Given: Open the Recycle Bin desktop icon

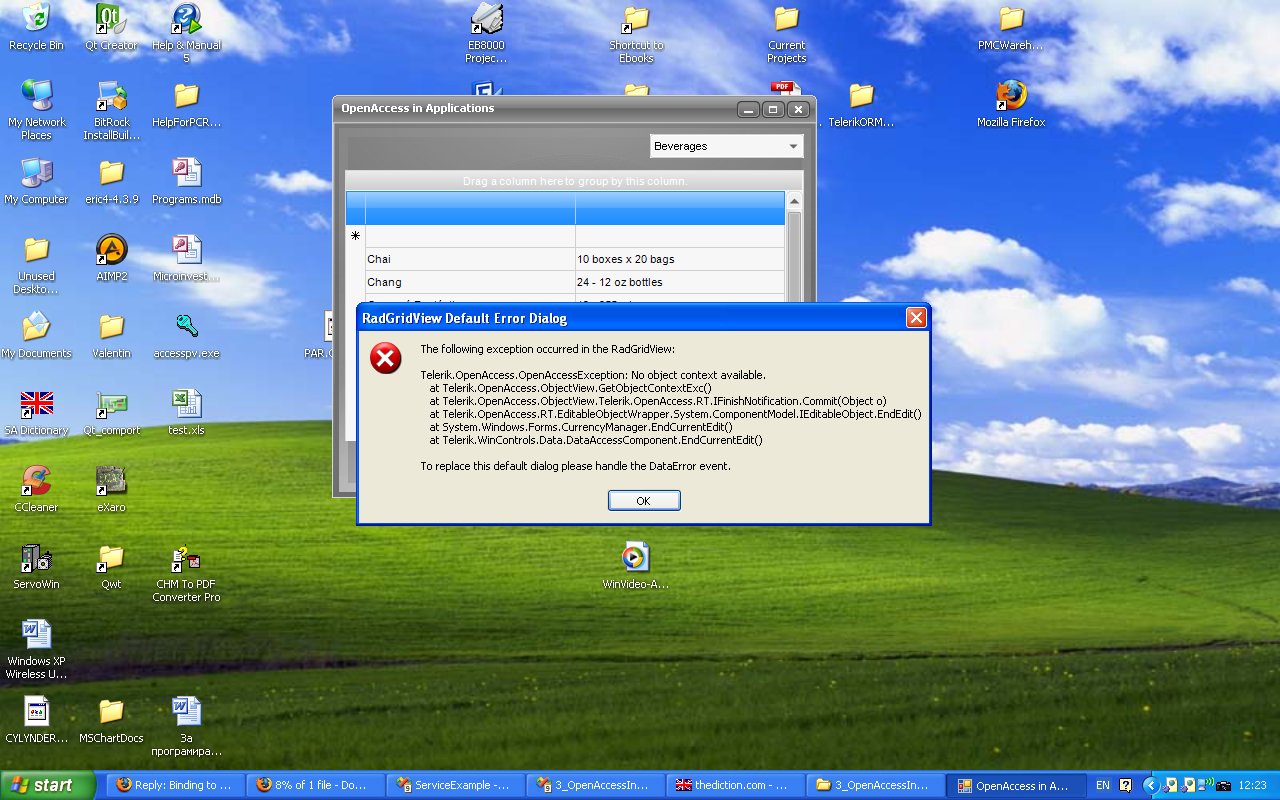Looking at the screenshot, I should tap(36, 27).
